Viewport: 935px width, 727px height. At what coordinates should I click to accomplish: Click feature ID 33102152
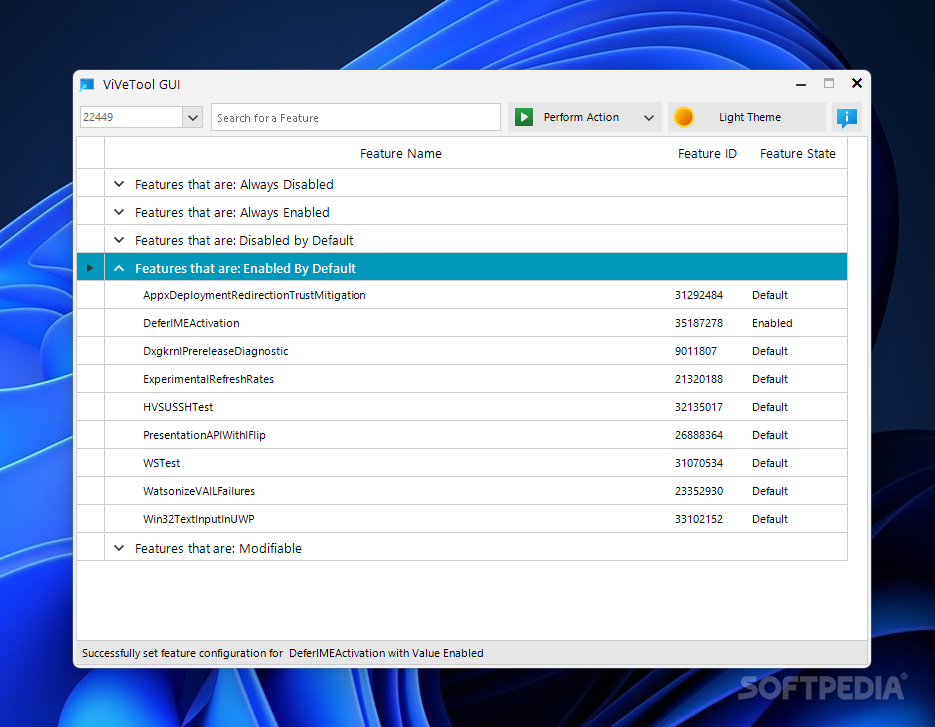tap(699, 519)
